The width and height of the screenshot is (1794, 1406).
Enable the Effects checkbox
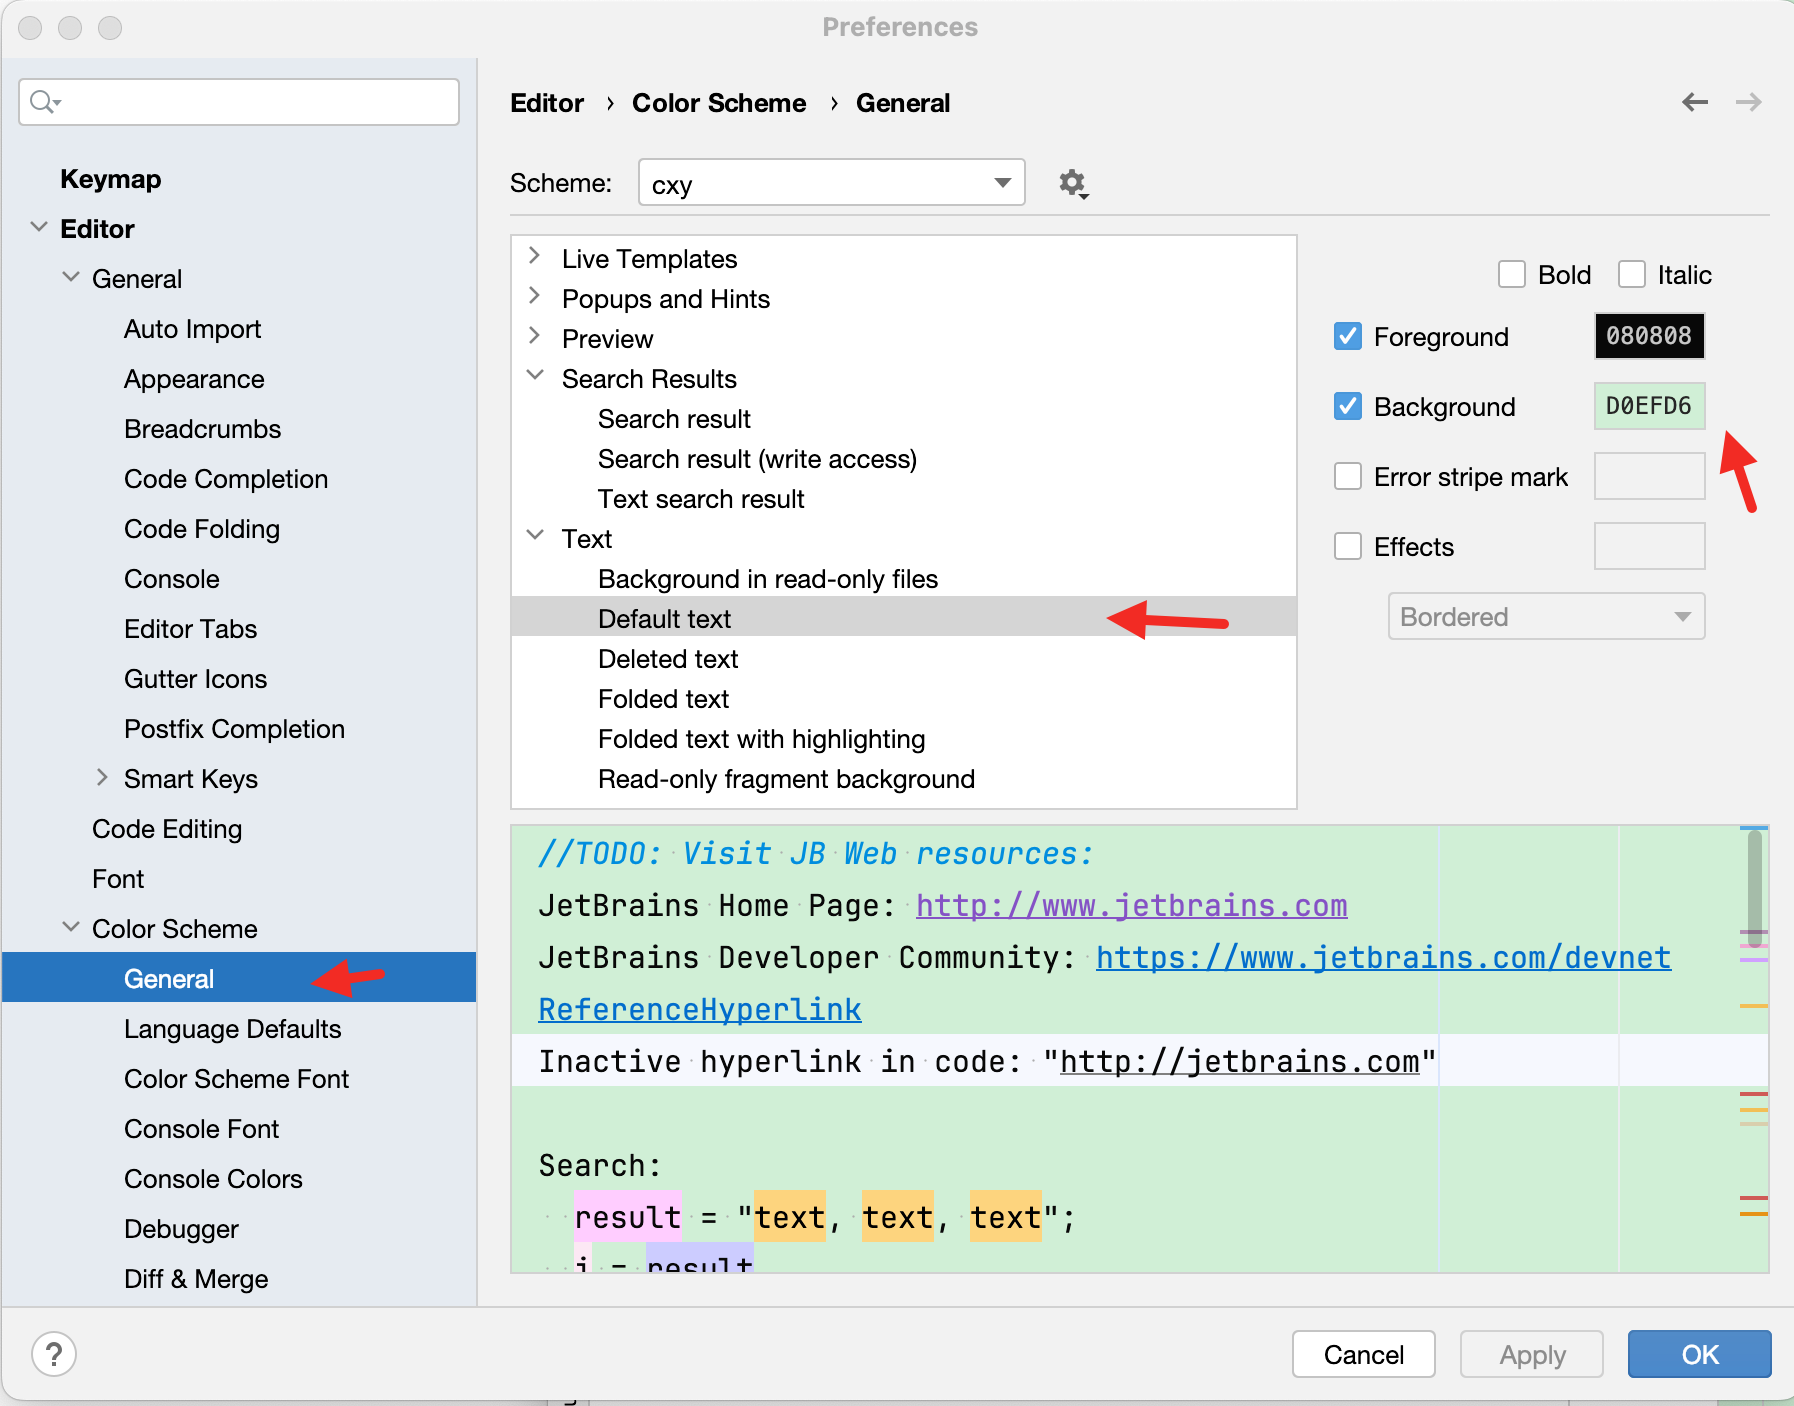(x=1348, y=547)
